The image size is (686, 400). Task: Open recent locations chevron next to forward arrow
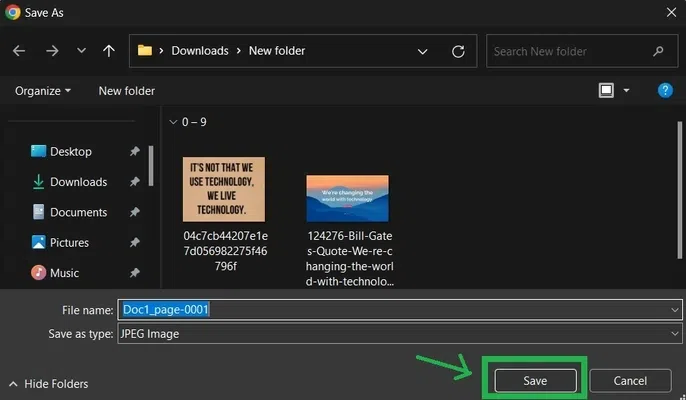(x=81, y=51)
